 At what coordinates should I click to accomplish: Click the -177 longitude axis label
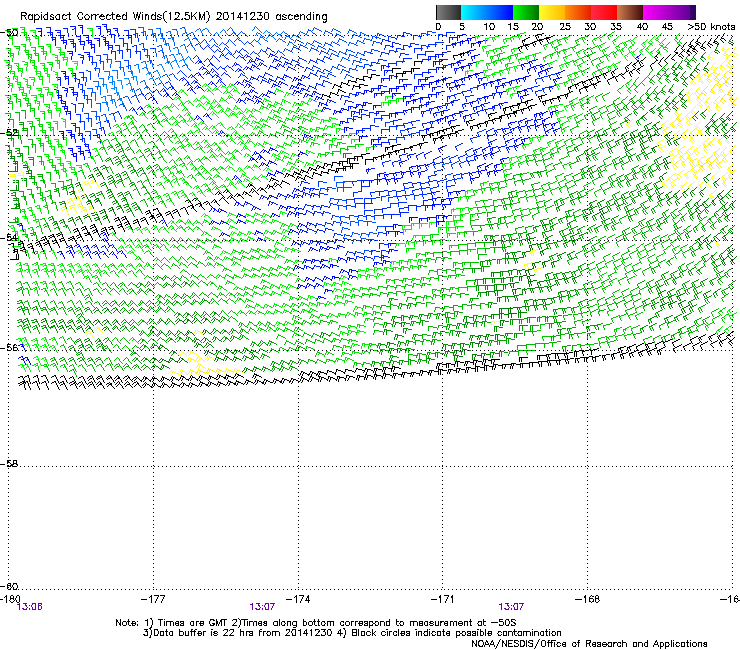[153, 599]
